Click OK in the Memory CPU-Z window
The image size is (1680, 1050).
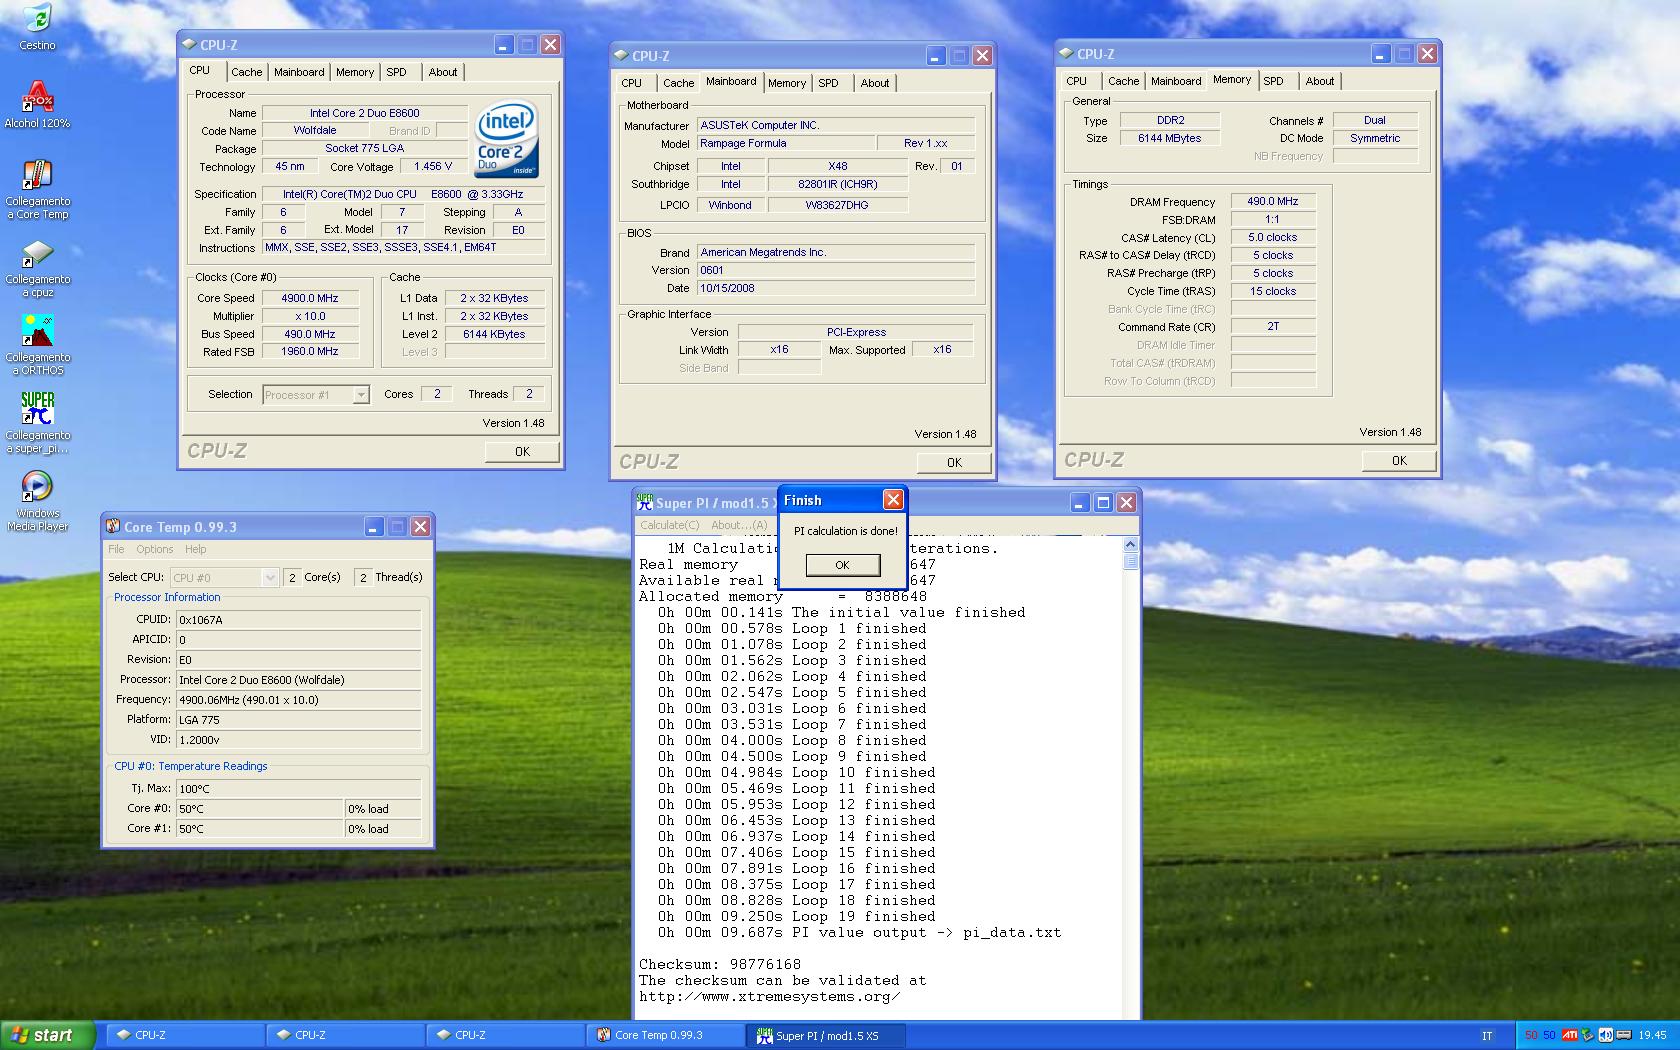tap(1399, 460)
